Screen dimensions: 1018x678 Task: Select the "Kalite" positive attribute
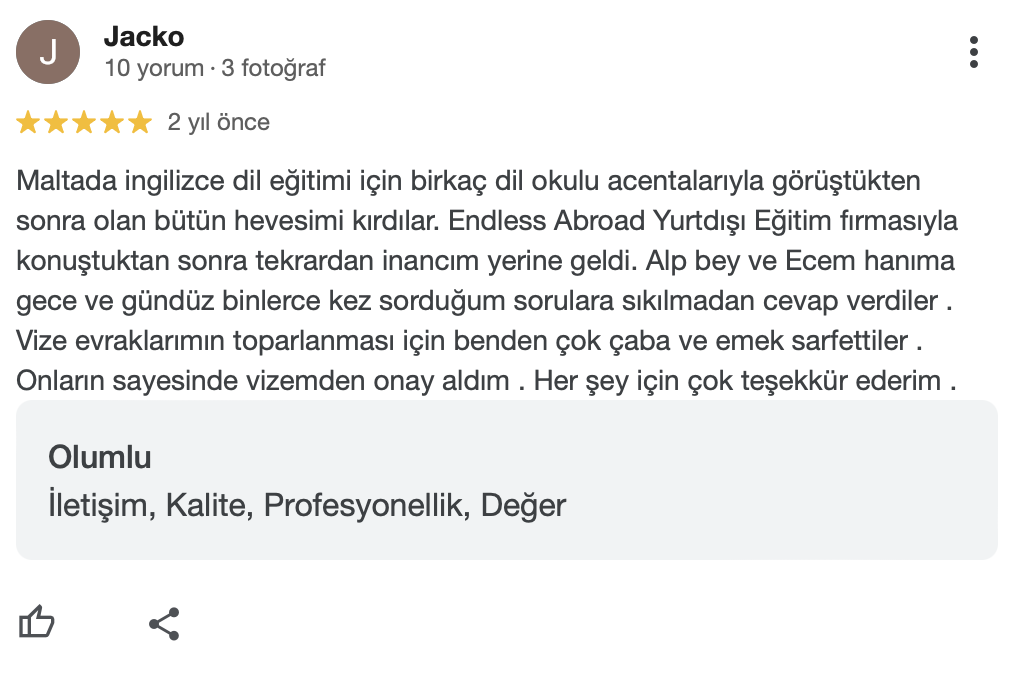pyautogui.click(x=207, y=505)
